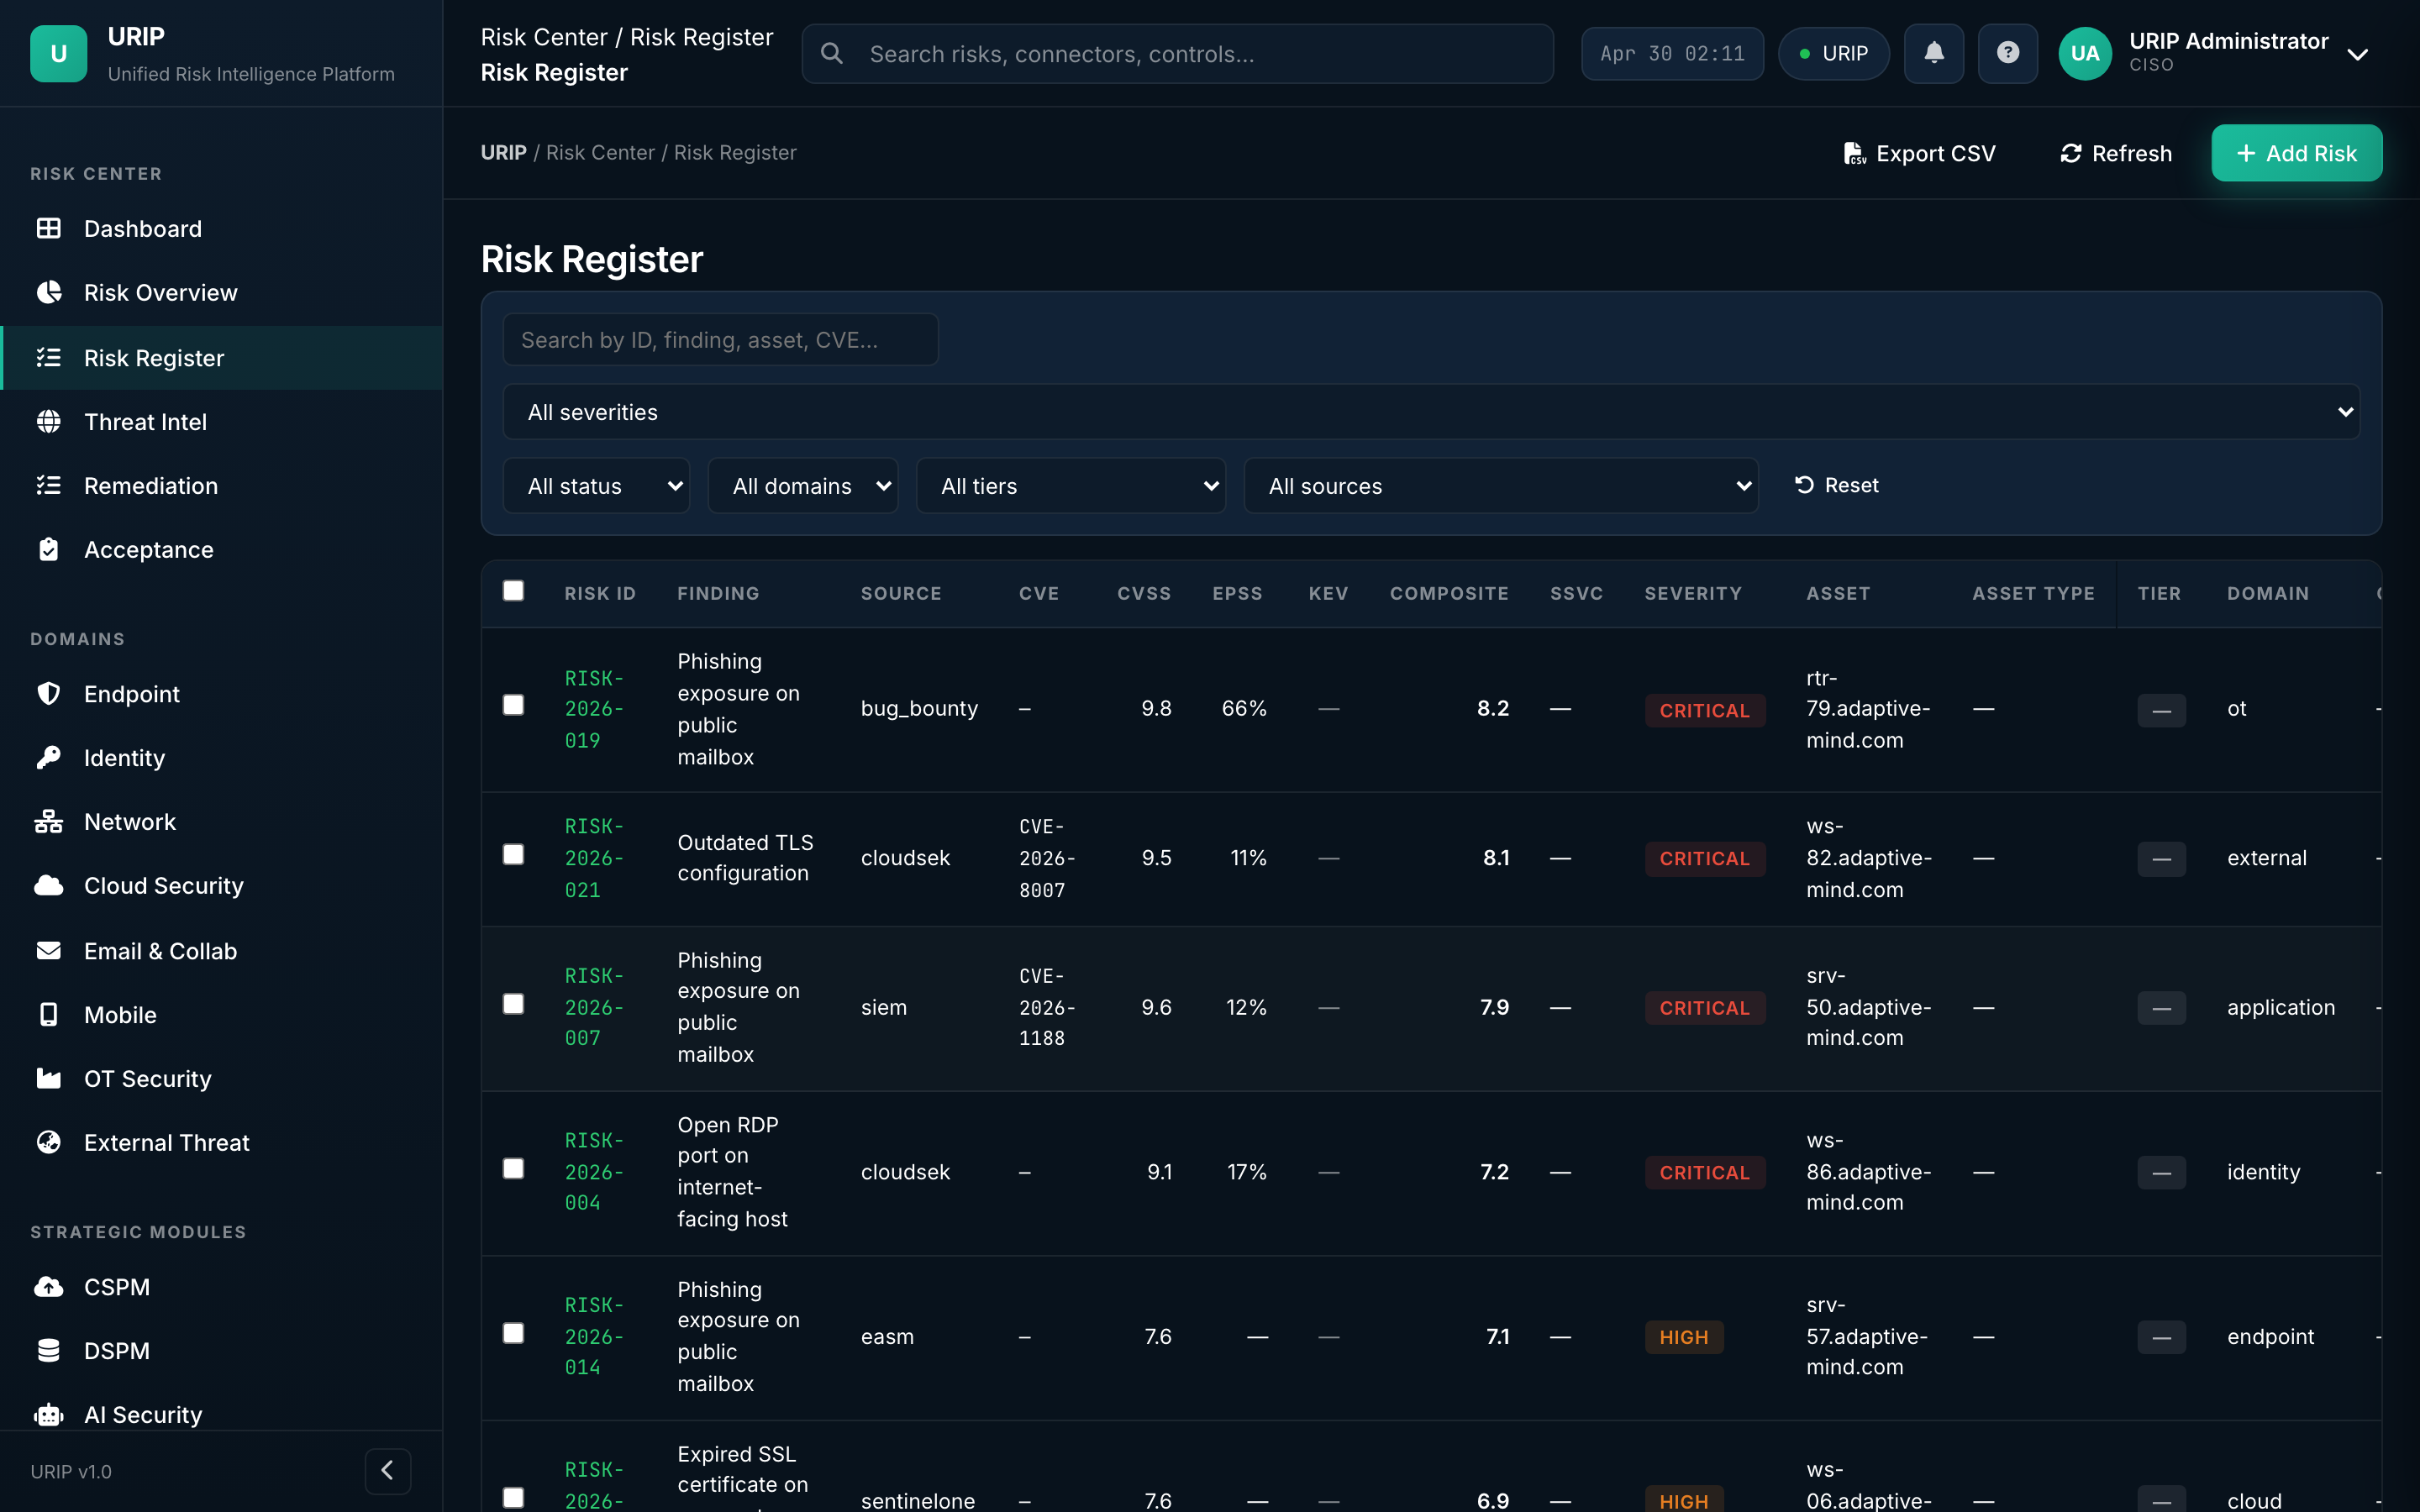Open notifications bell icon
This screenshot has width=2420, height=1512.
(x=1934, y=54)
